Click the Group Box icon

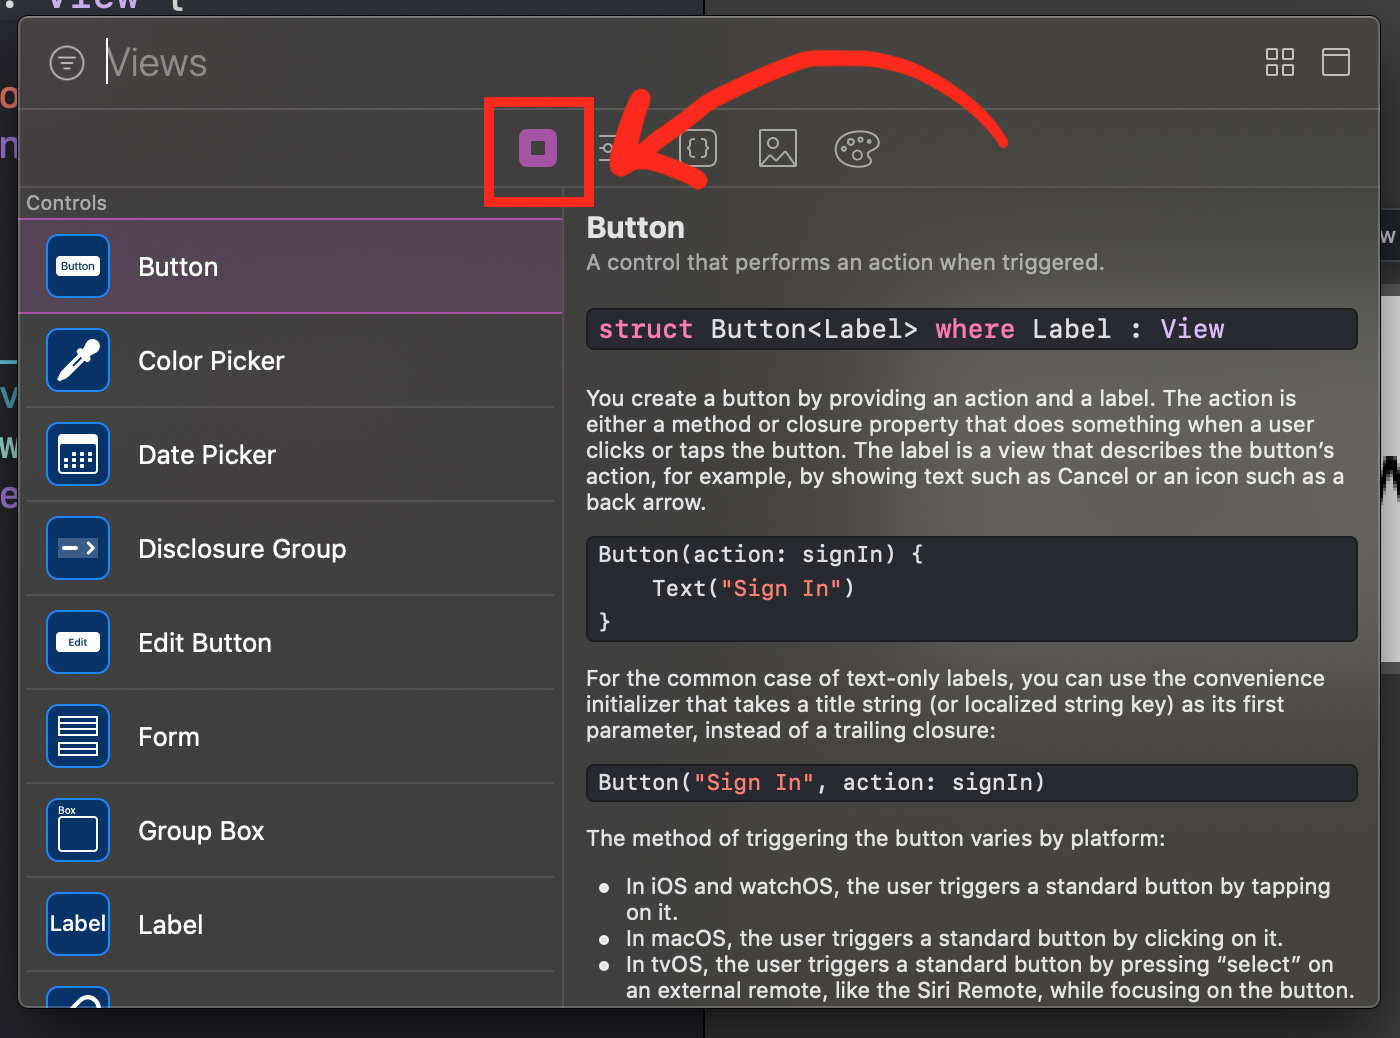[x=78, y=830]
